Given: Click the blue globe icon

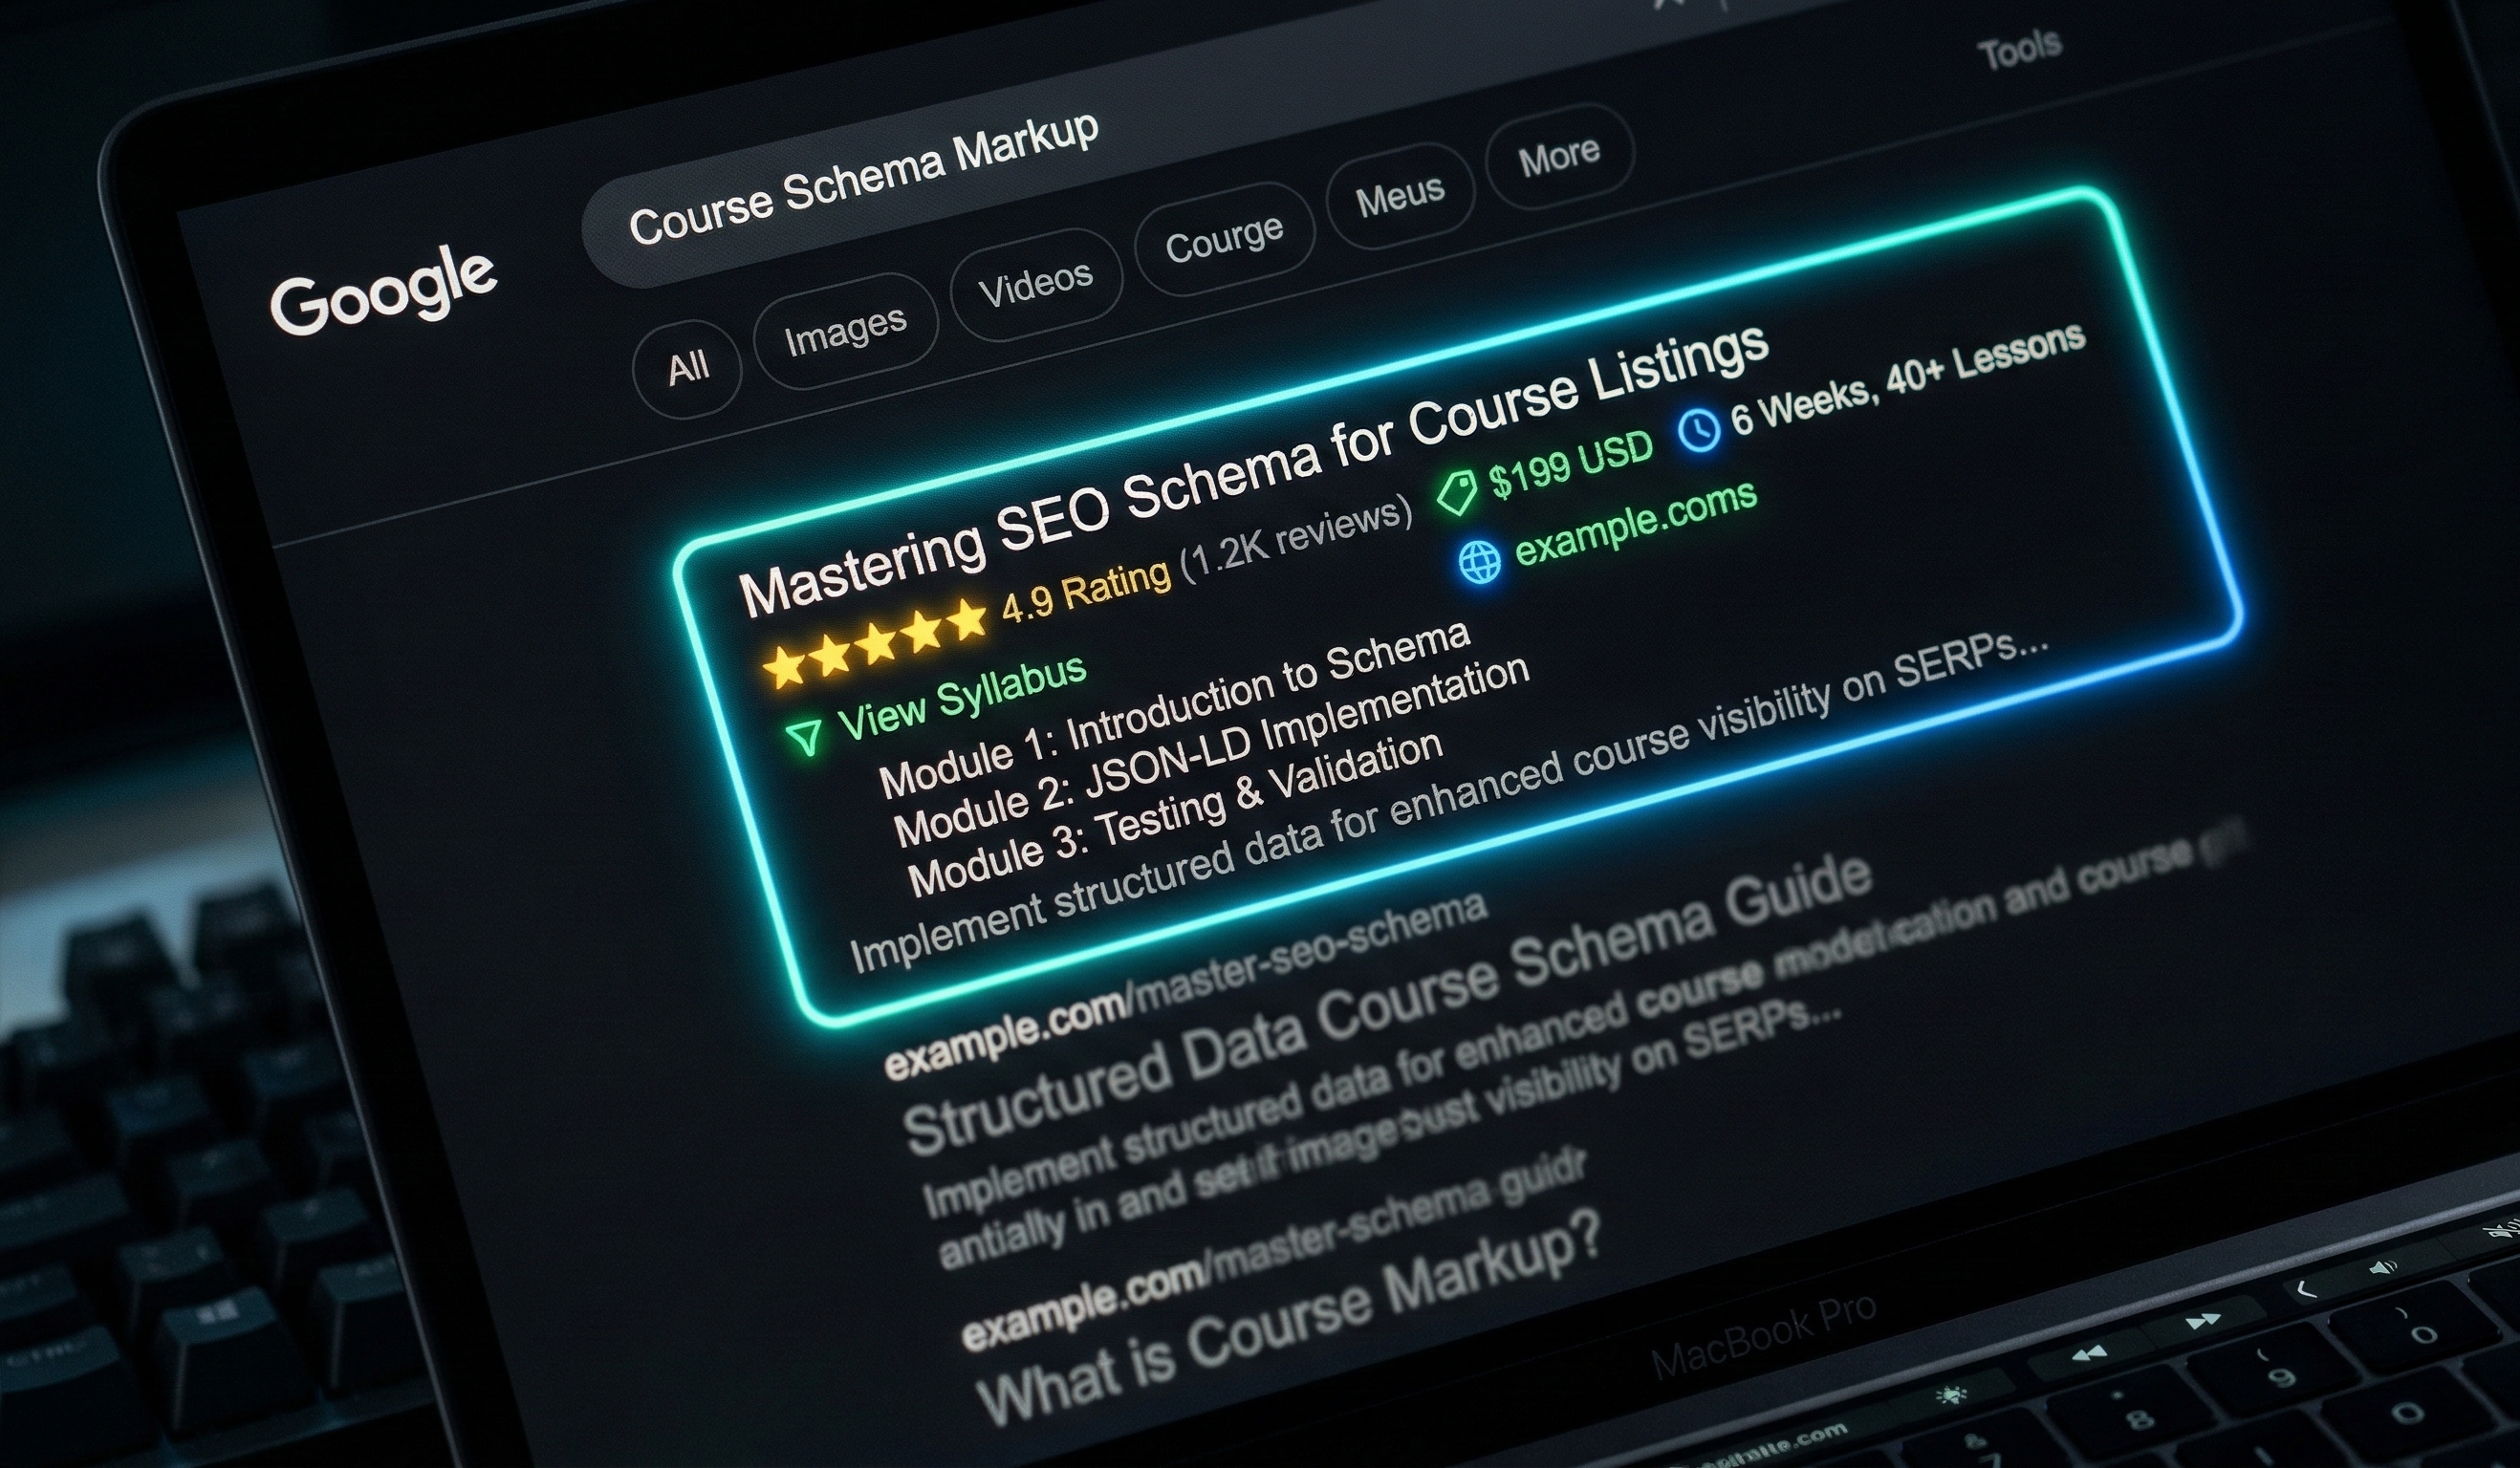Looking at the screenshot, I should [1480, 561].
